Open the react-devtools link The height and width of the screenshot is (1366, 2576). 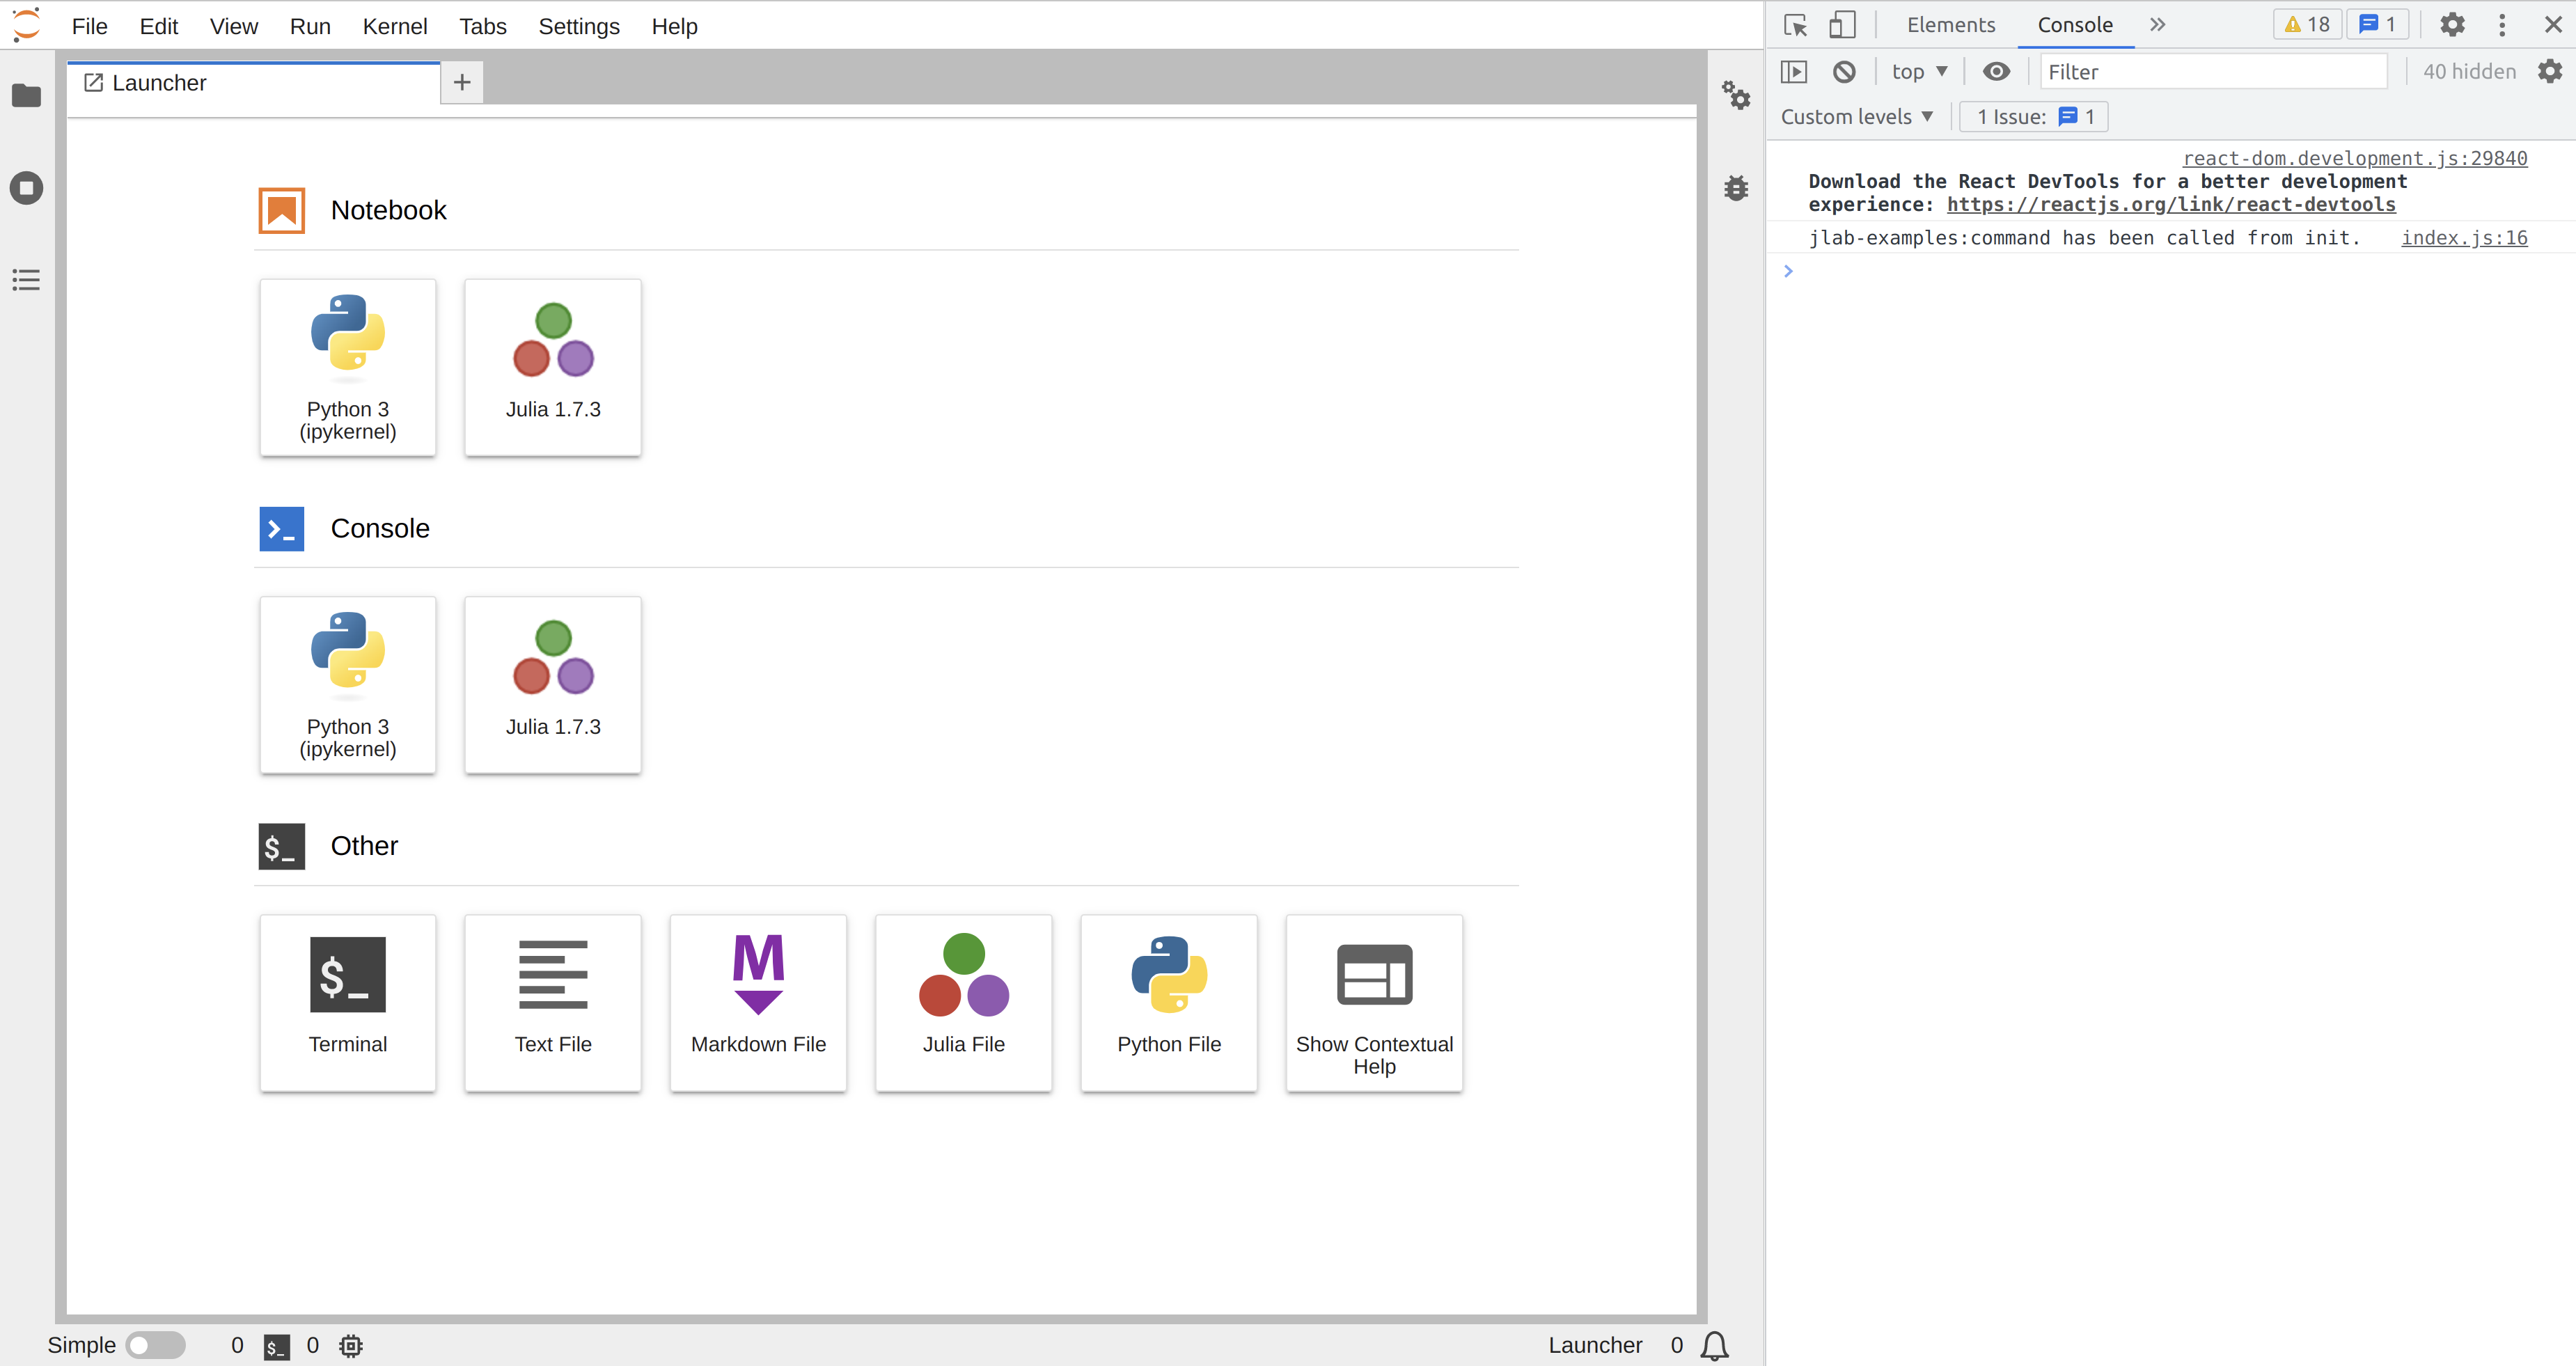[x=2170, y=205]
